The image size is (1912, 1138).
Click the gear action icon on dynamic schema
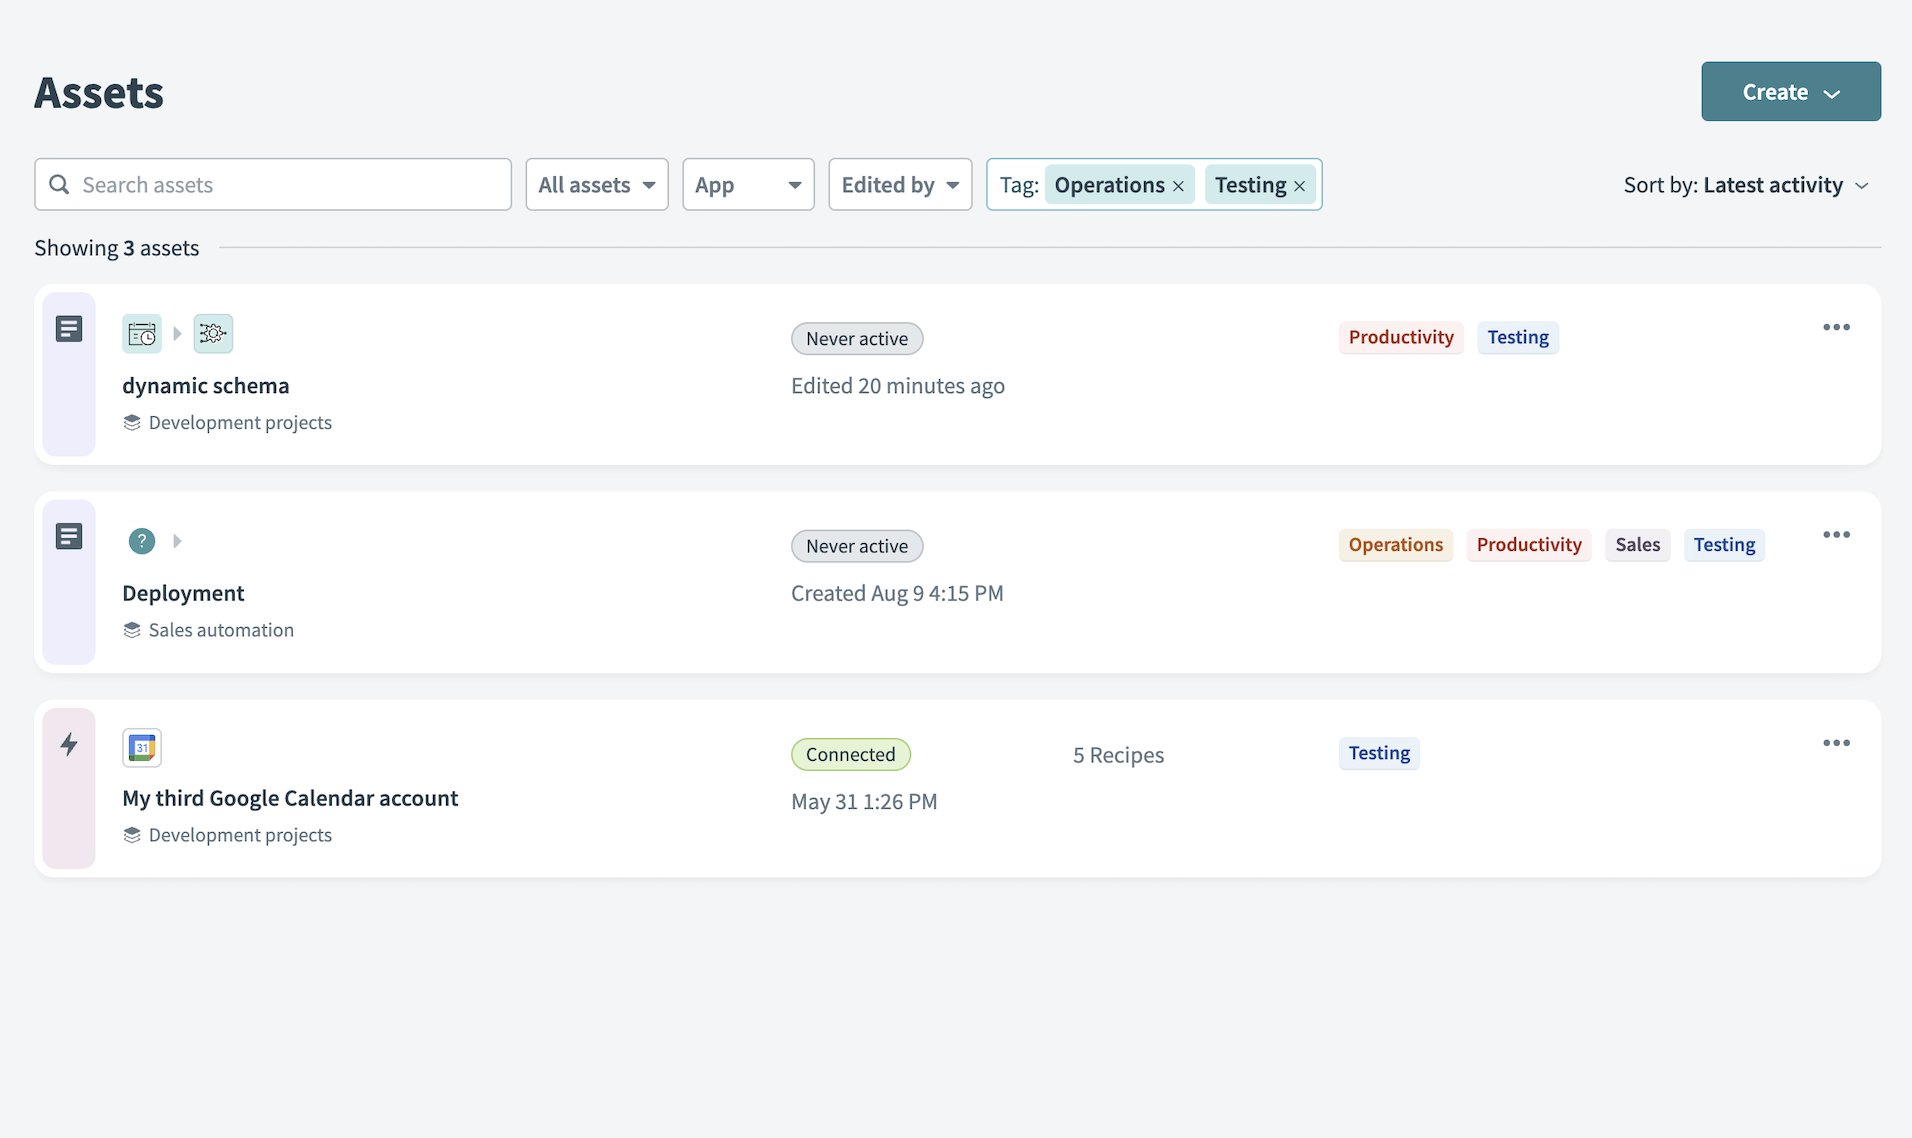coord(213,334)
